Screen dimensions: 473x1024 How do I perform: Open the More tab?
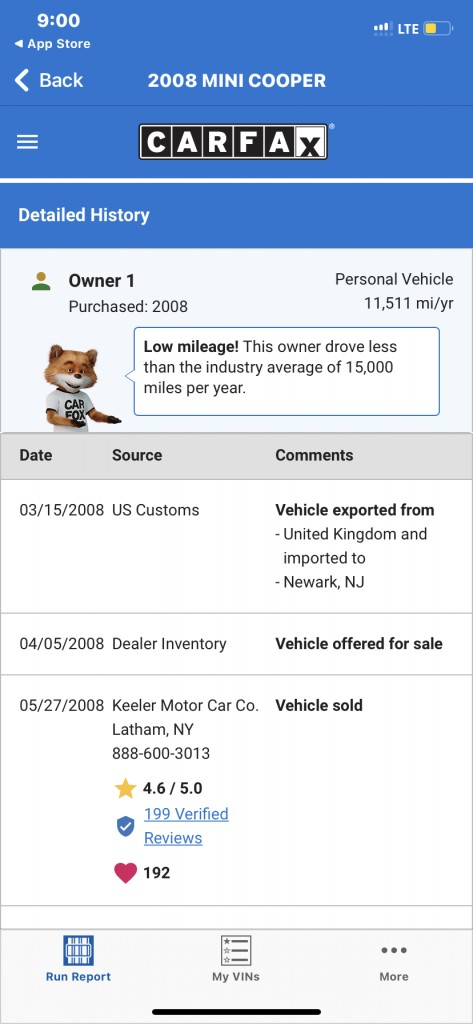point(394,962)
